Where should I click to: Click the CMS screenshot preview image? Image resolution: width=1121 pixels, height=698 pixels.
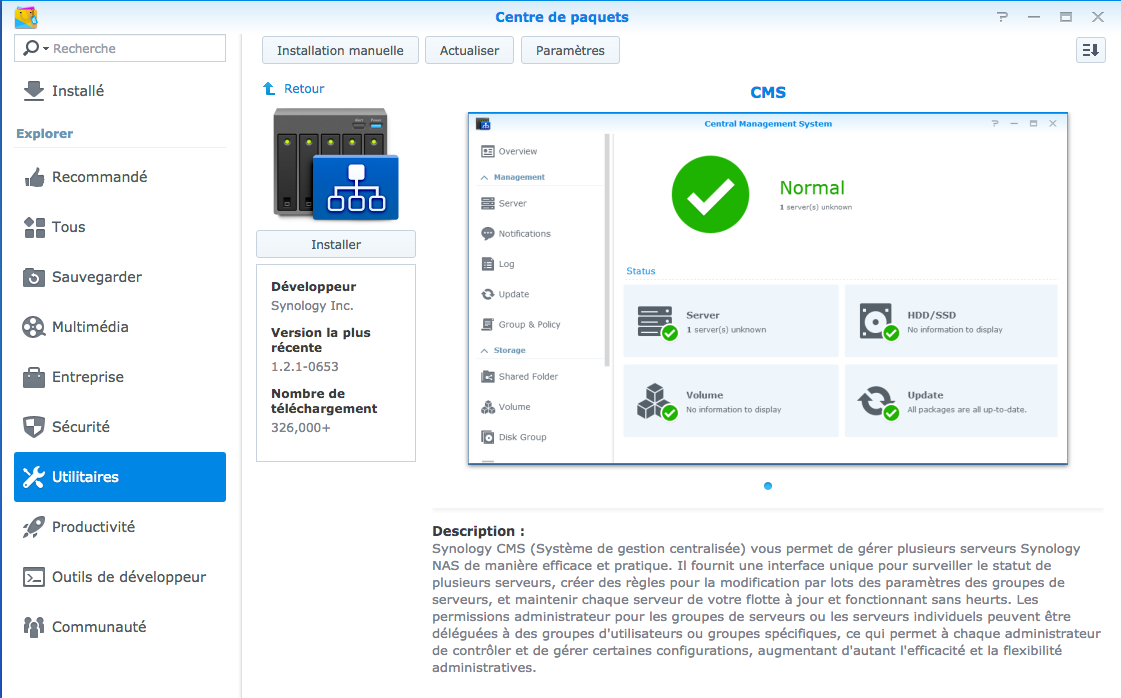point(768,288)
